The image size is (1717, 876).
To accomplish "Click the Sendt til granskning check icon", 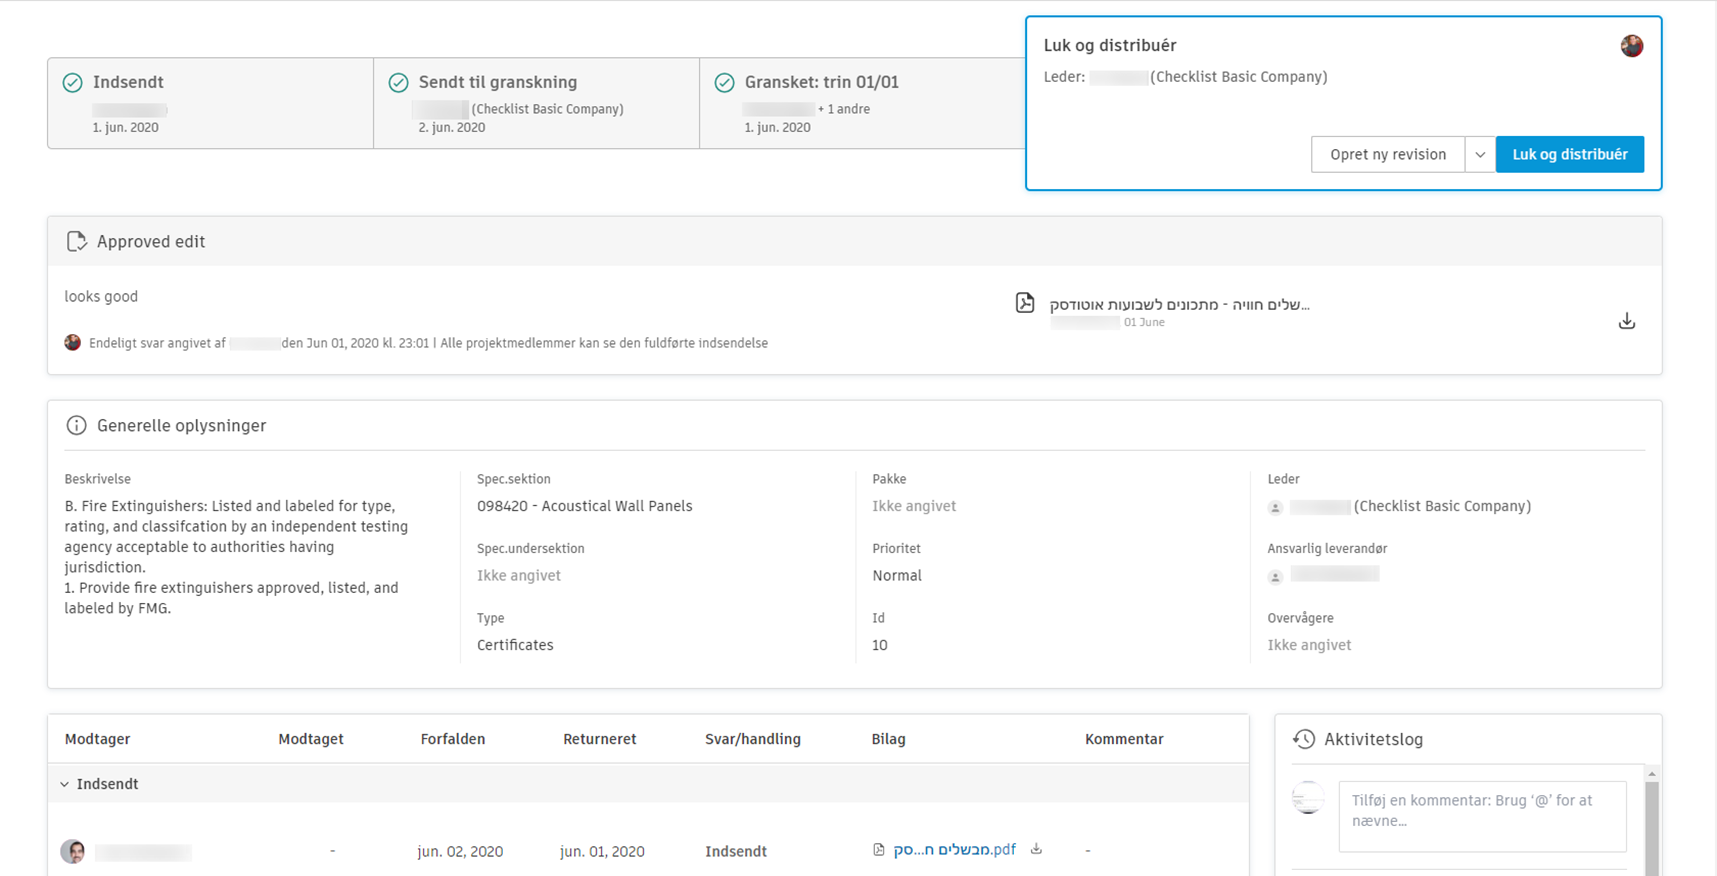I will 398,83.
